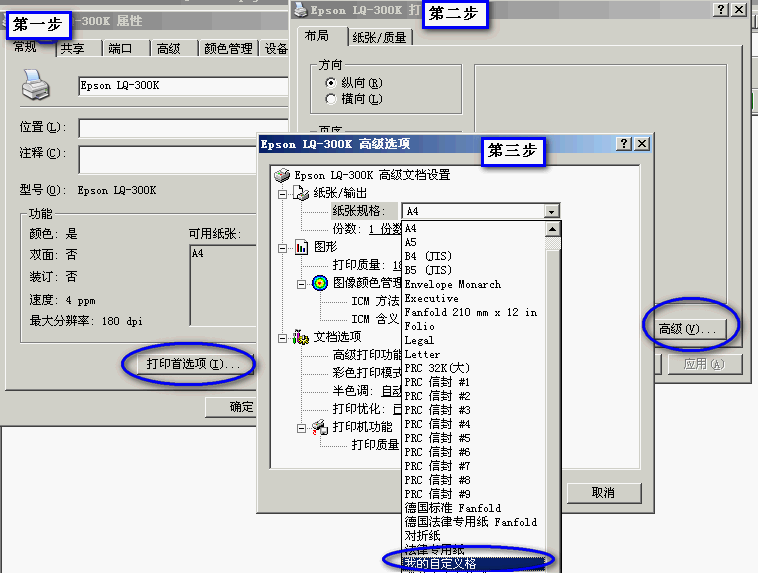Select B5 (JIS) in the paper list
Viewport: 758px width, 573px height.
pos(474,270)
